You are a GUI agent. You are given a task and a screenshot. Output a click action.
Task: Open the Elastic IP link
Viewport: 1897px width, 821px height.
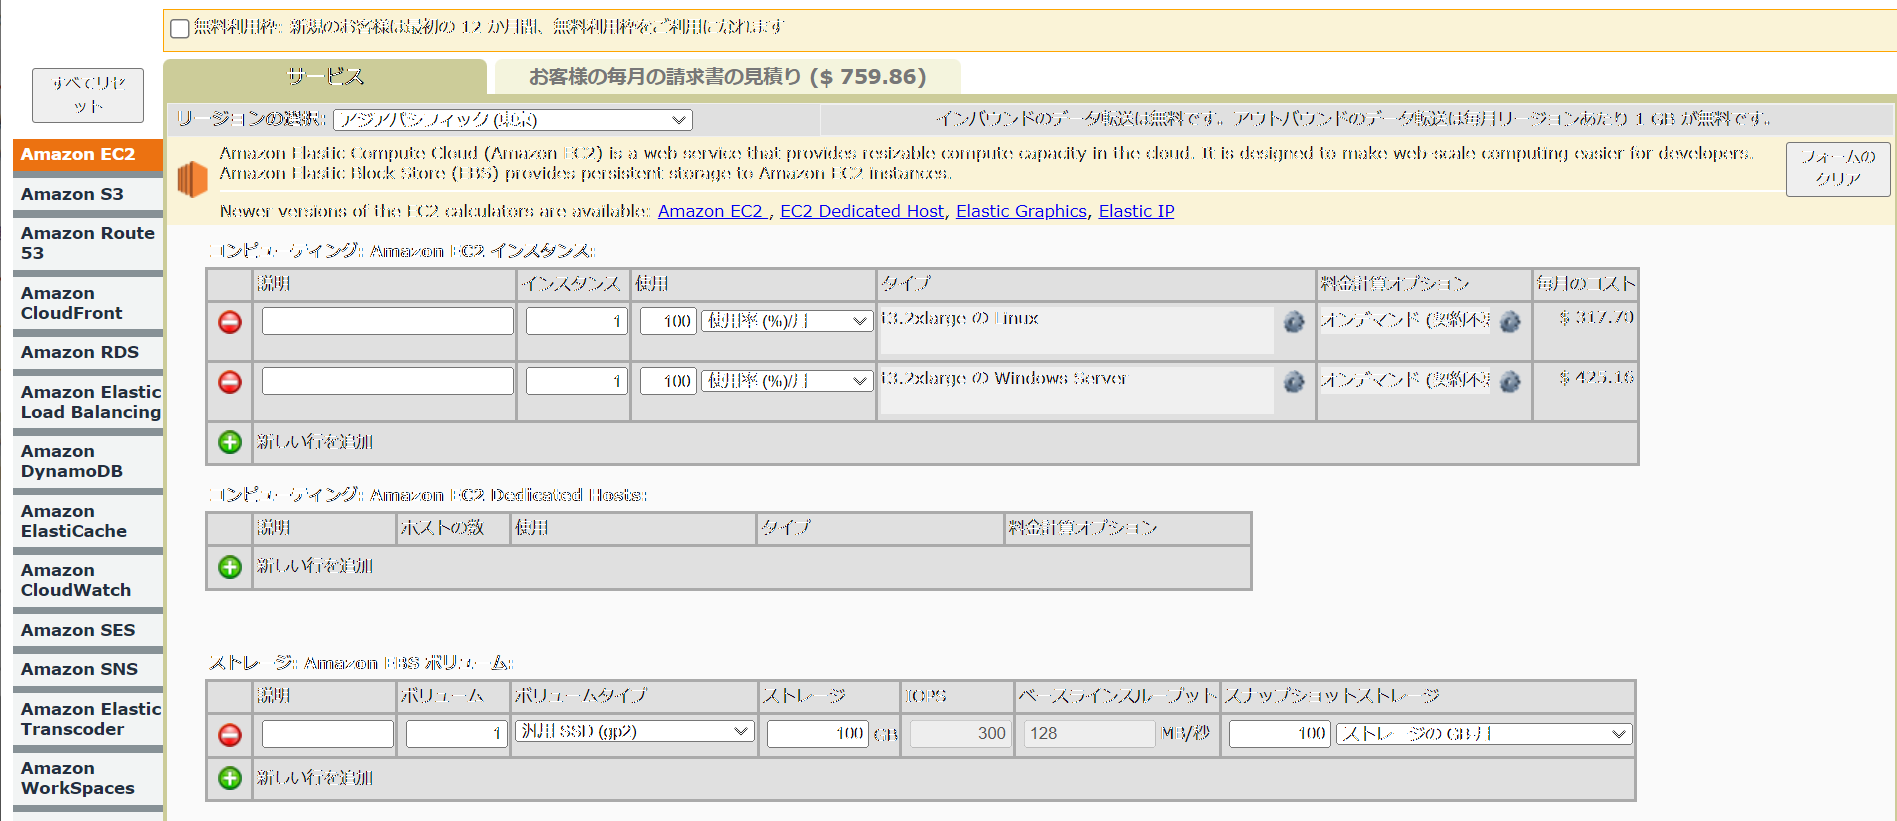click(x=1136, y=211)
